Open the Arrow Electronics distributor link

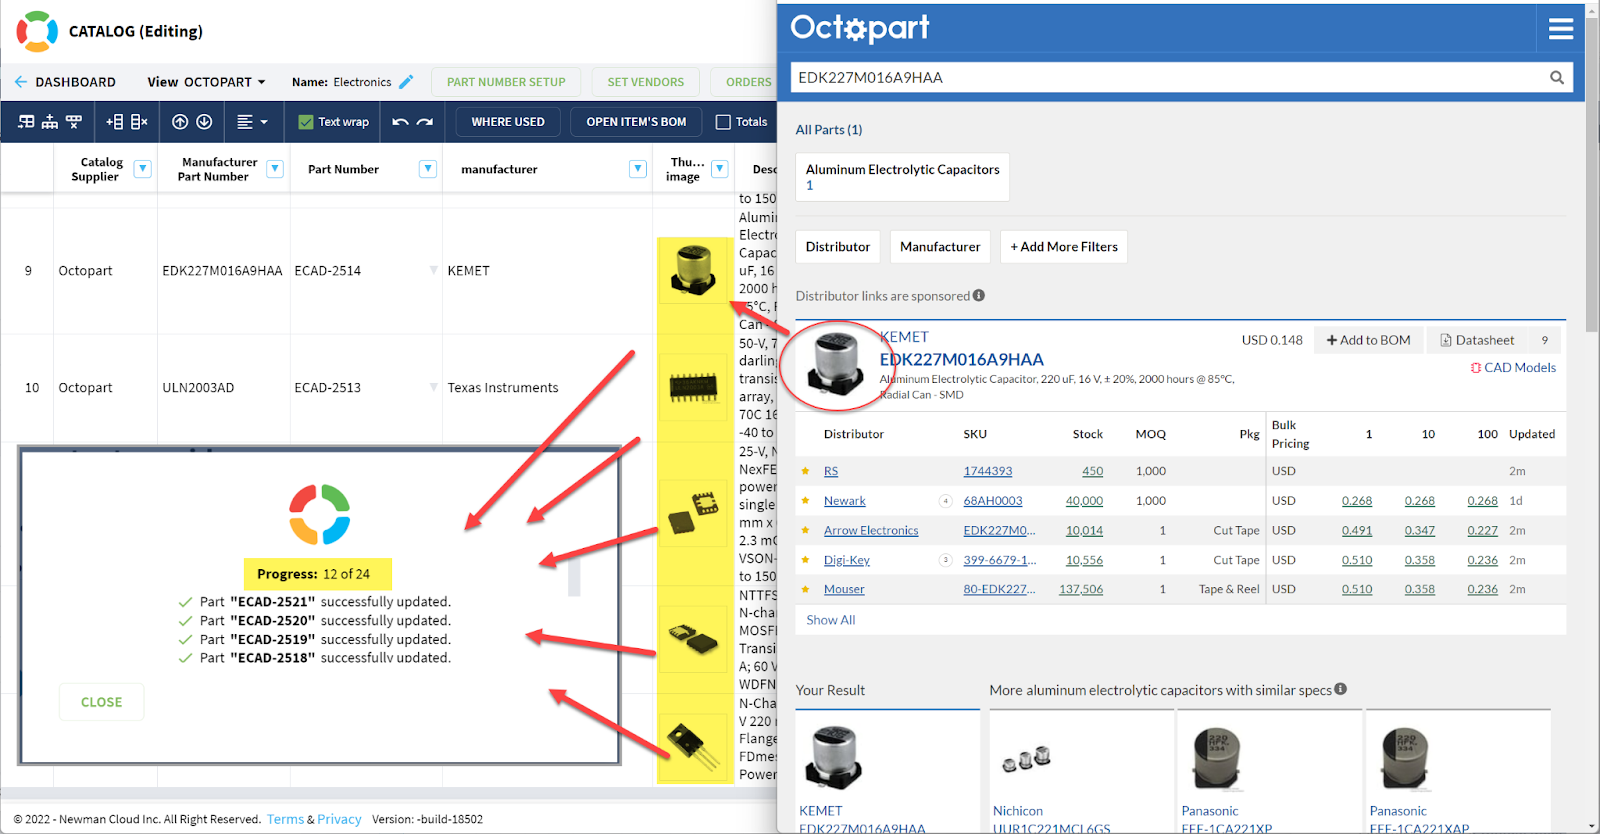pos(871,531)
